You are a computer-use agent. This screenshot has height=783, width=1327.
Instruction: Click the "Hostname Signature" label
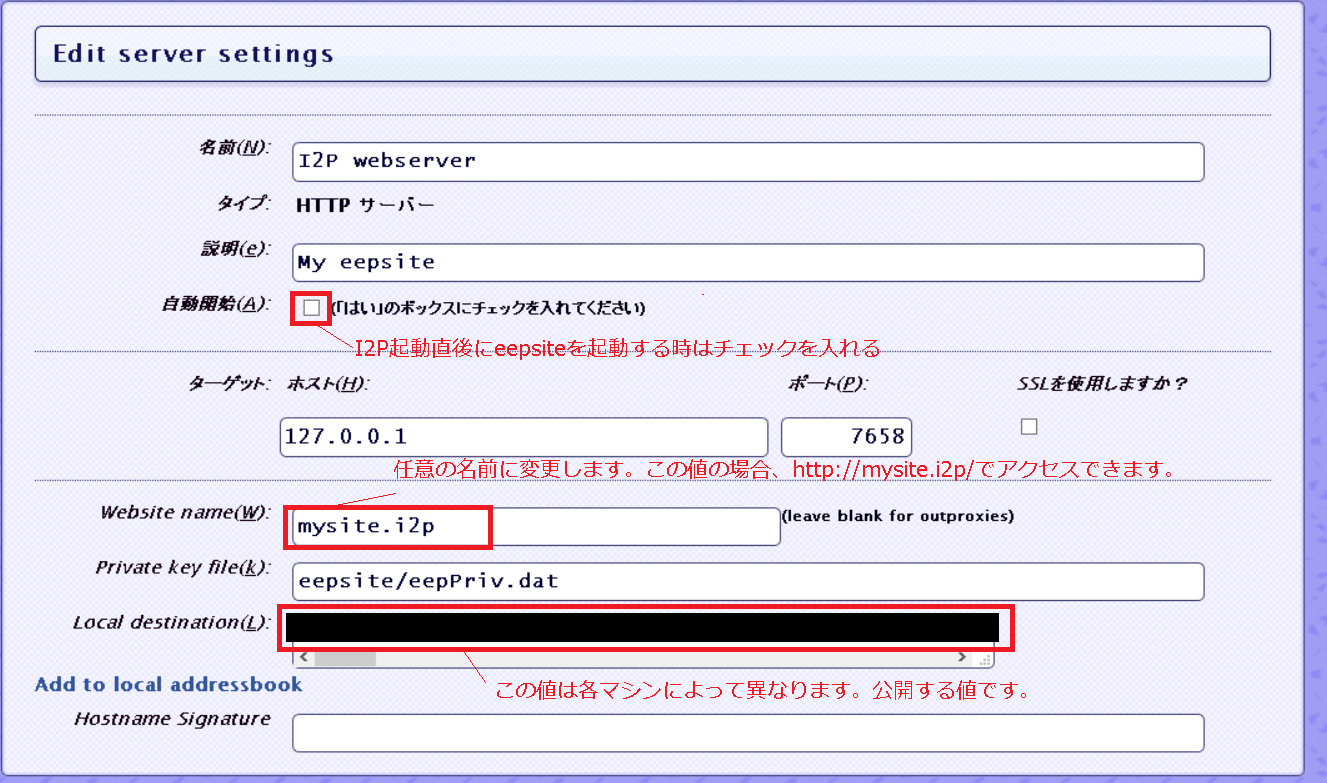[x=173, y=719]
